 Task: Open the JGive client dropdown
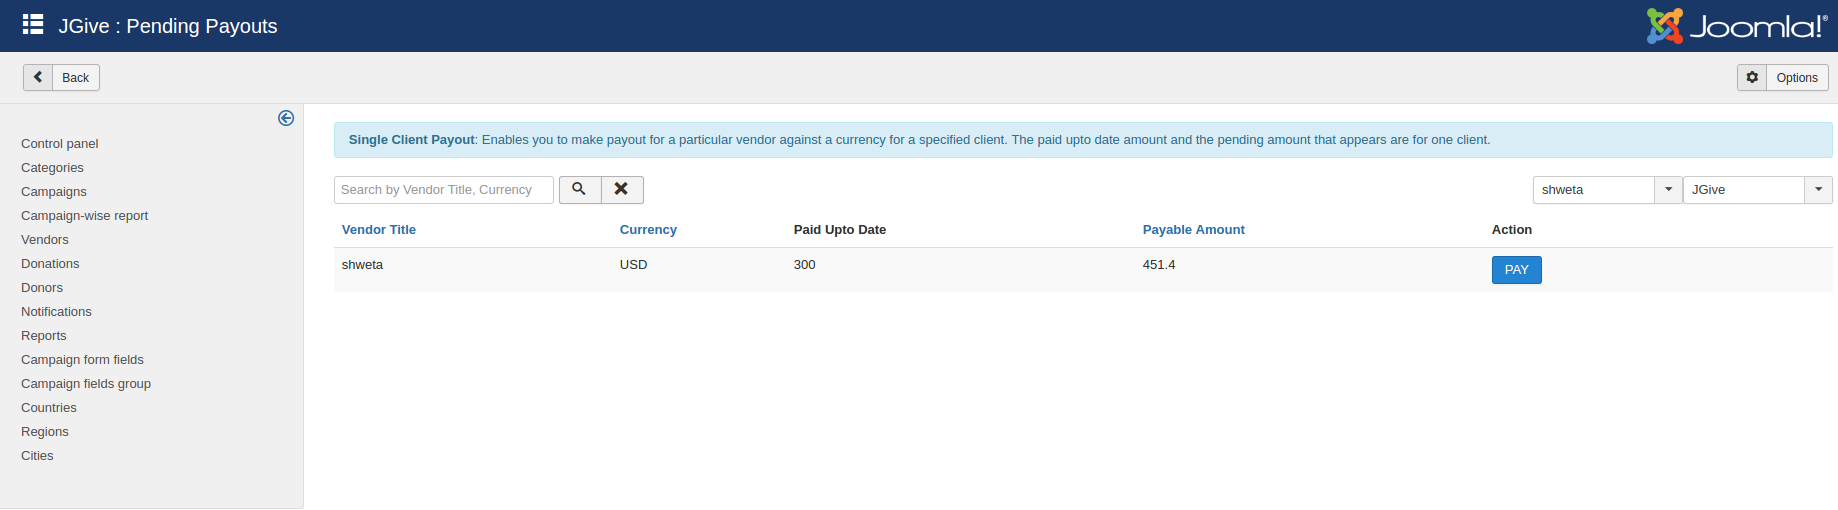point(1756,190)
